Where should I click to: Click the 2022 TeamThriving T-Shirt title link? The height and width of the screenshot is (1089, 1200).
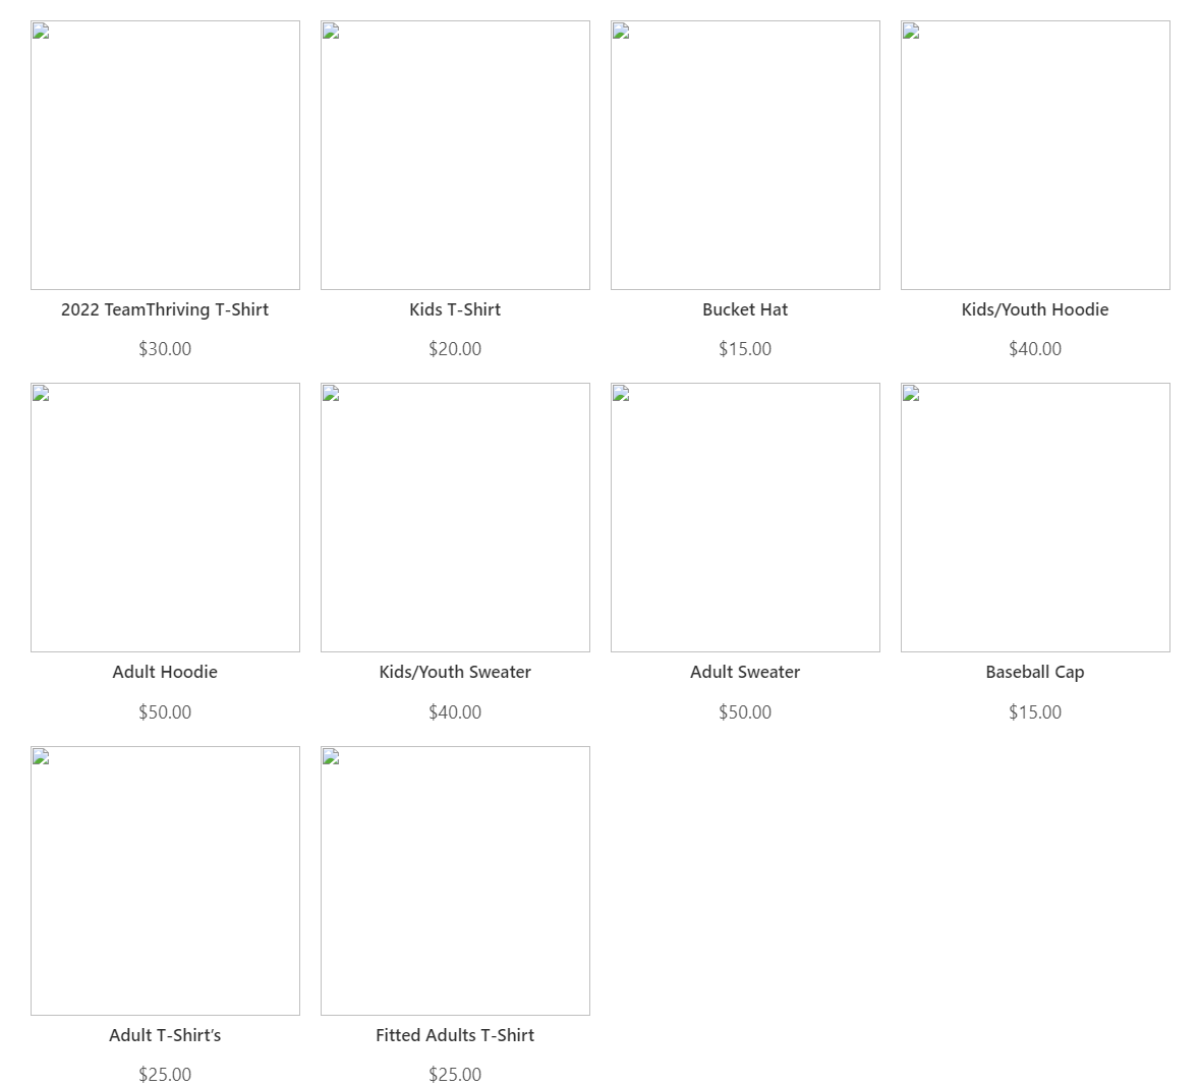165,310
